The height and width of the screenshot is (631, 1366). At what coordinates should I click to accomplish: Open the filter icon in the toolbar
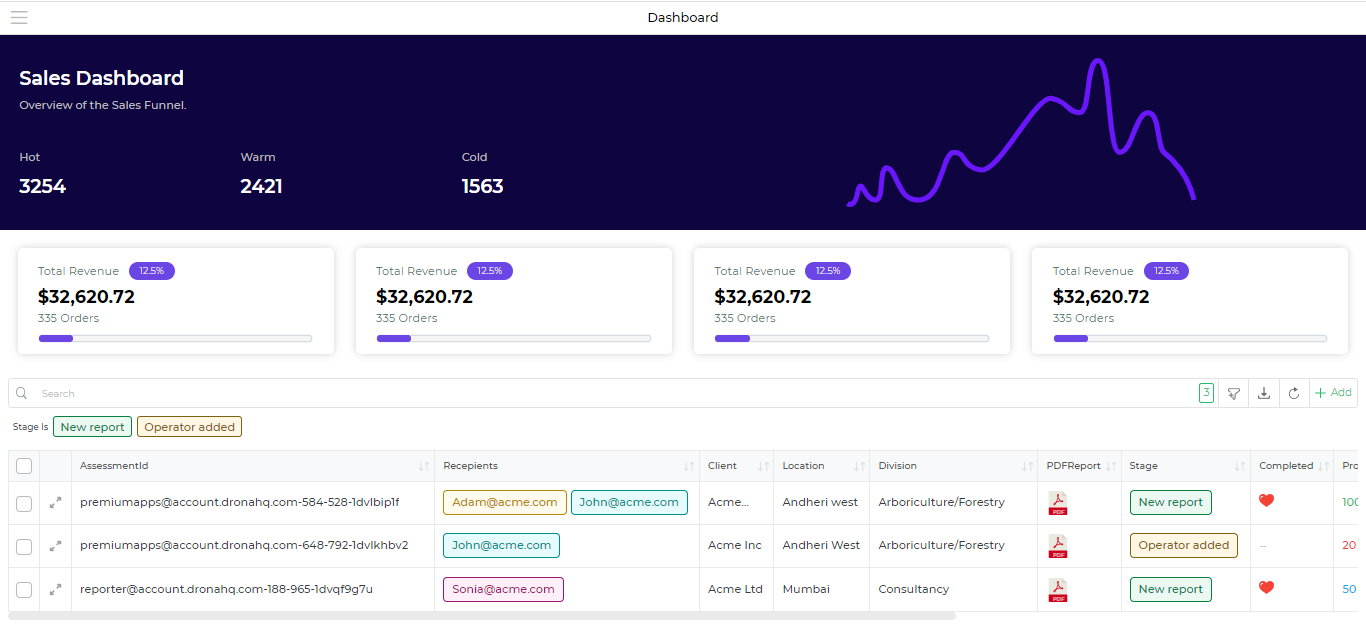(x=1233, y=392)
